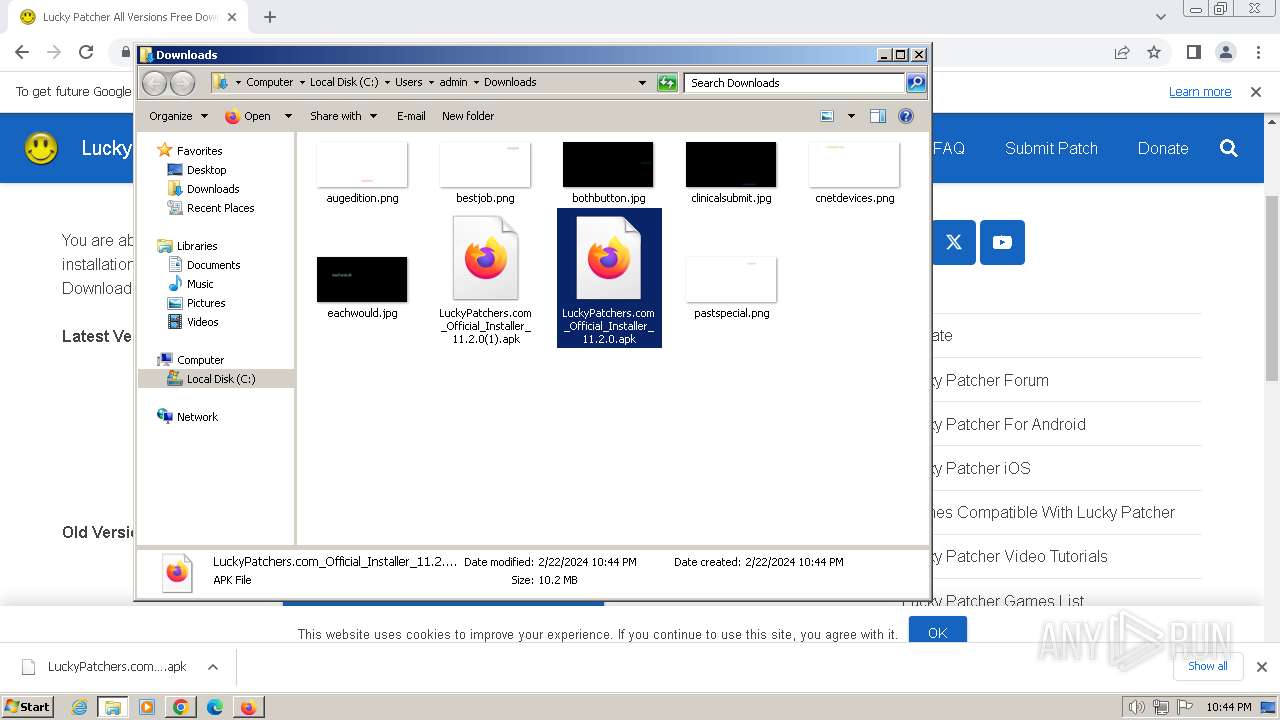The height and width of the screenshot is (720, 1280).
Task: Open Downloads in Favorites list
Action: (212, 189)
